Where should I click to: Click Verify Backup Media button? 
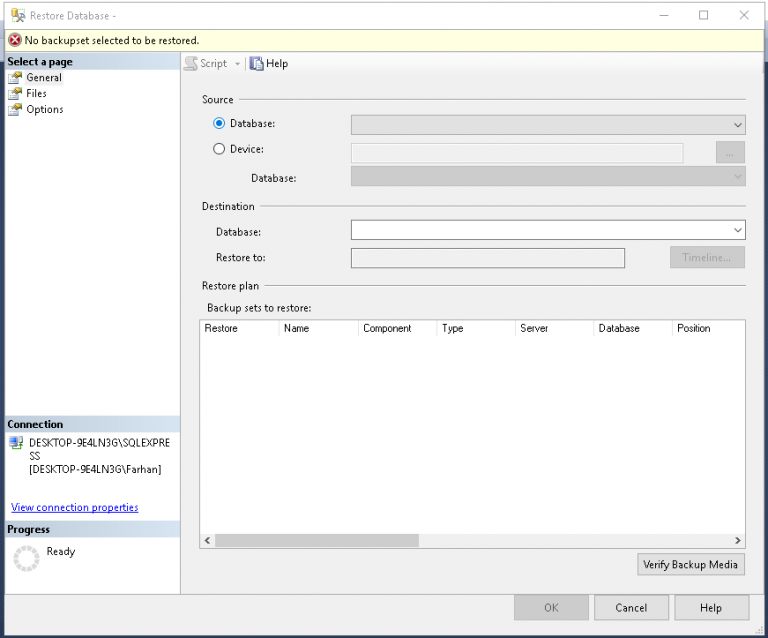691,565
